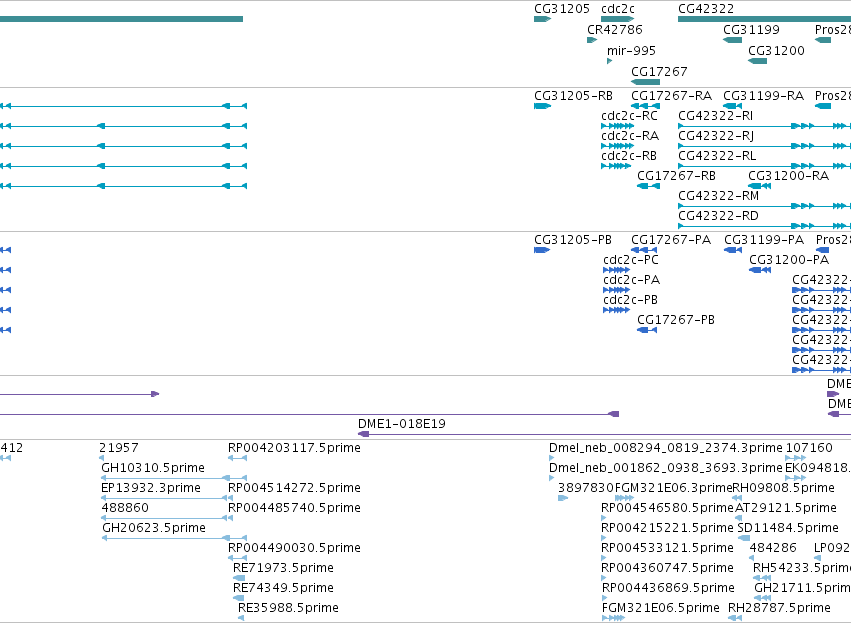Select transcript CG17267-RB
This screenshot has width=851, height=623.
[676, 176]
